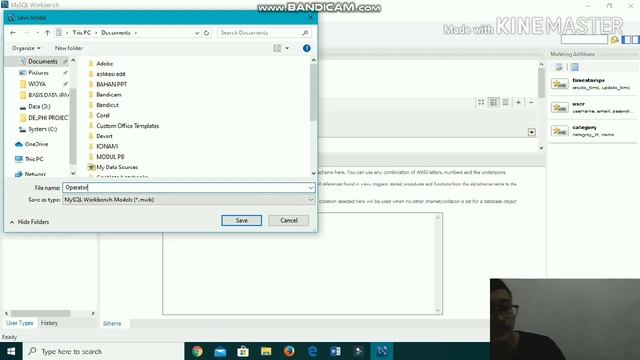Select the aplikasi edit folder
This screenshot has width=640, height=360.
click(111, 74)
